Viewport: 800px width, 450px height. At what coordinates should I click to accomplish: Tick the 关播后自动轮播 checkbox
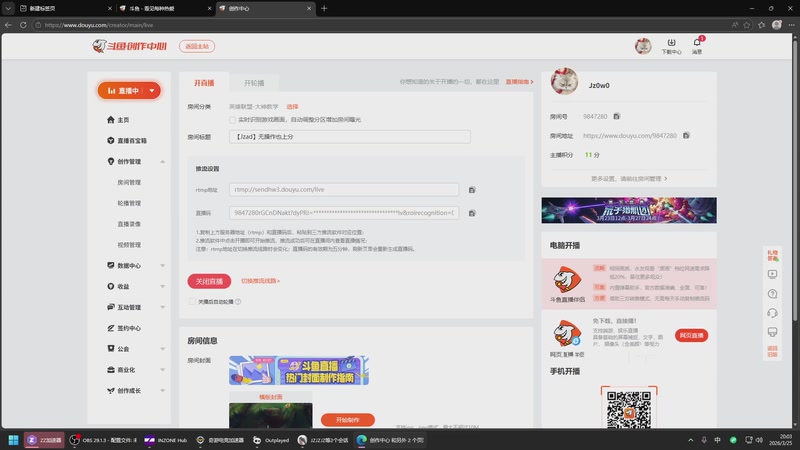point(192,302)
